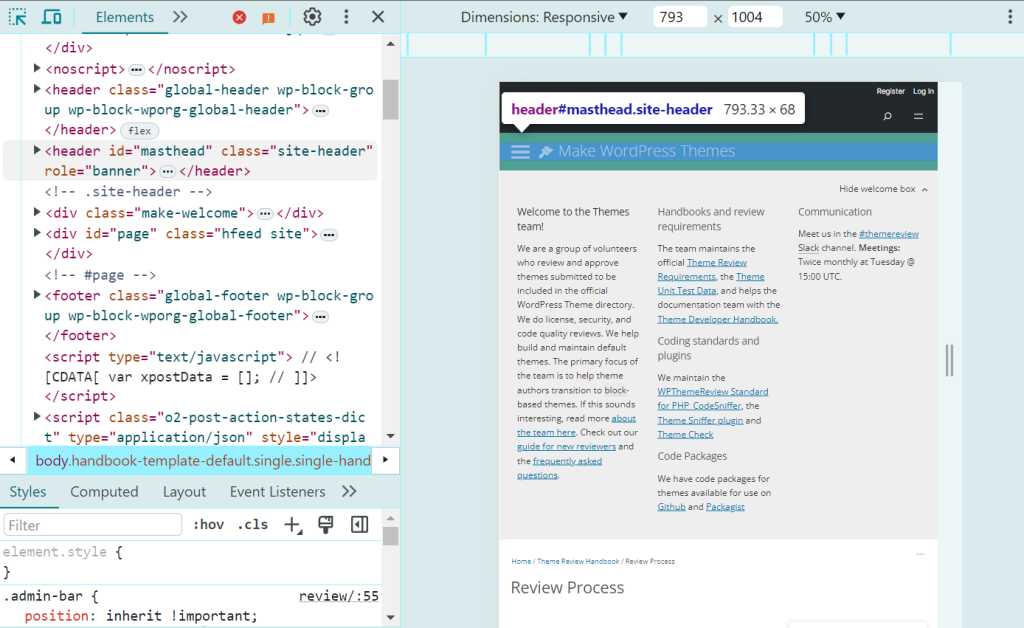
Task: Open DevTools settings with the gear icon
Action: click(311, 17)
